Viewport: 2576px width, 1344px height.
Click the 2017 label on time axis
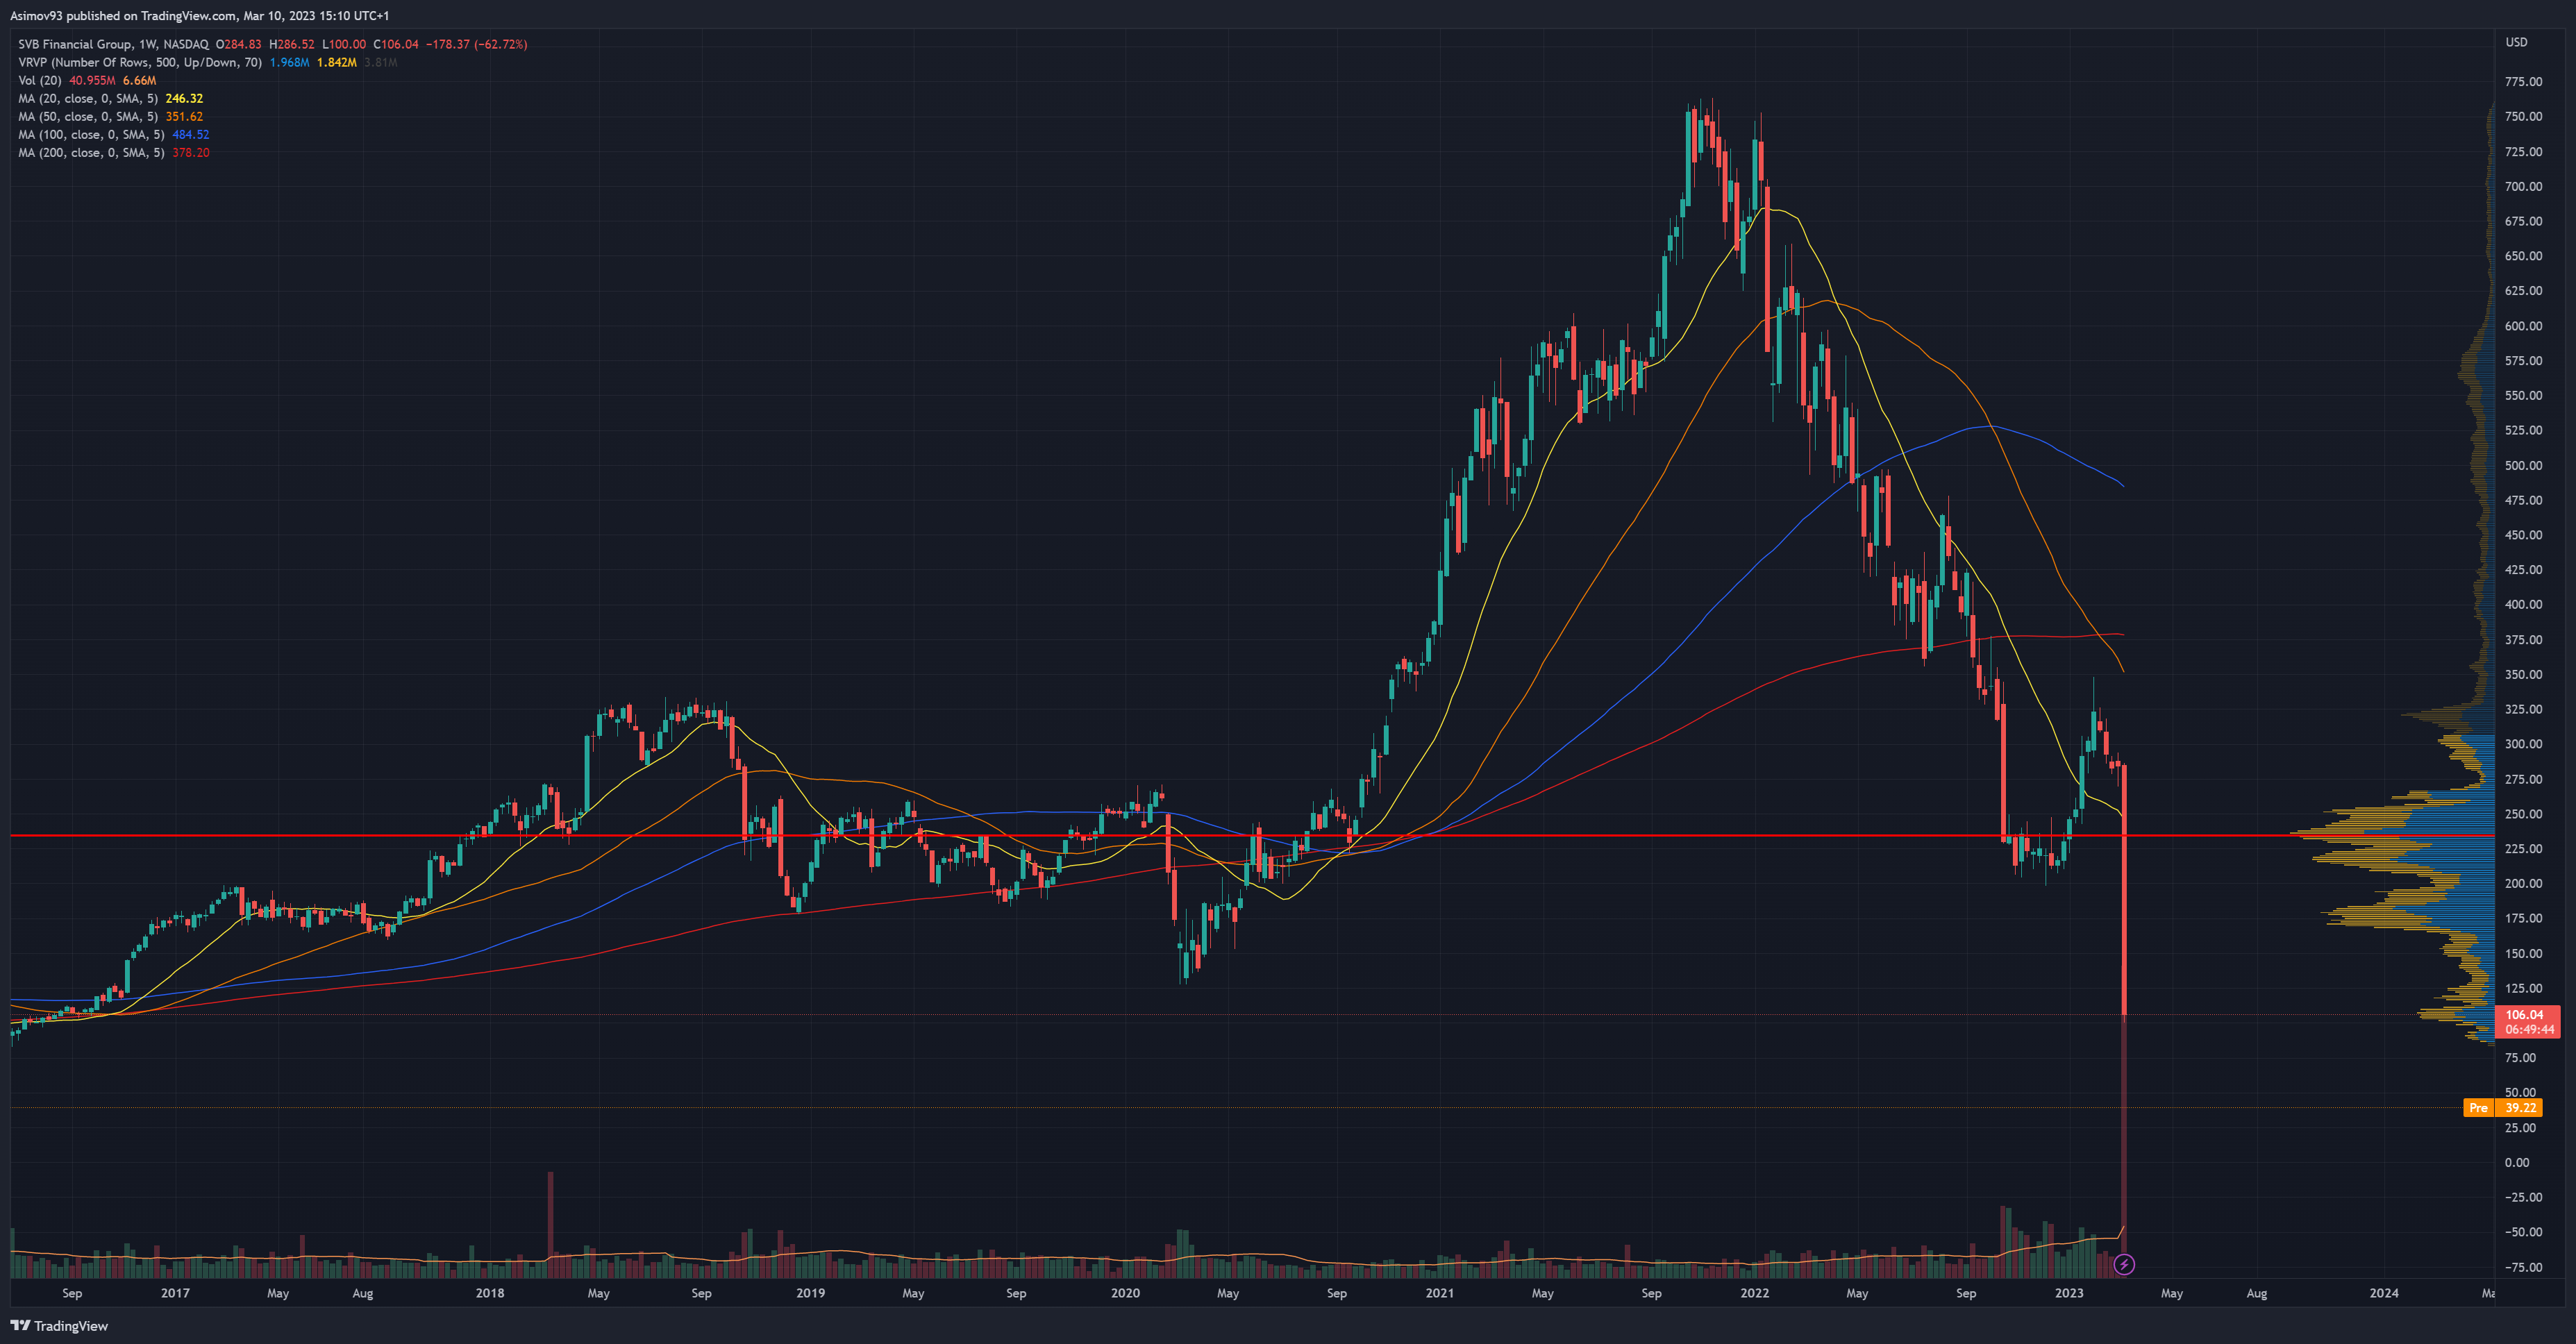coord(175,1293)
